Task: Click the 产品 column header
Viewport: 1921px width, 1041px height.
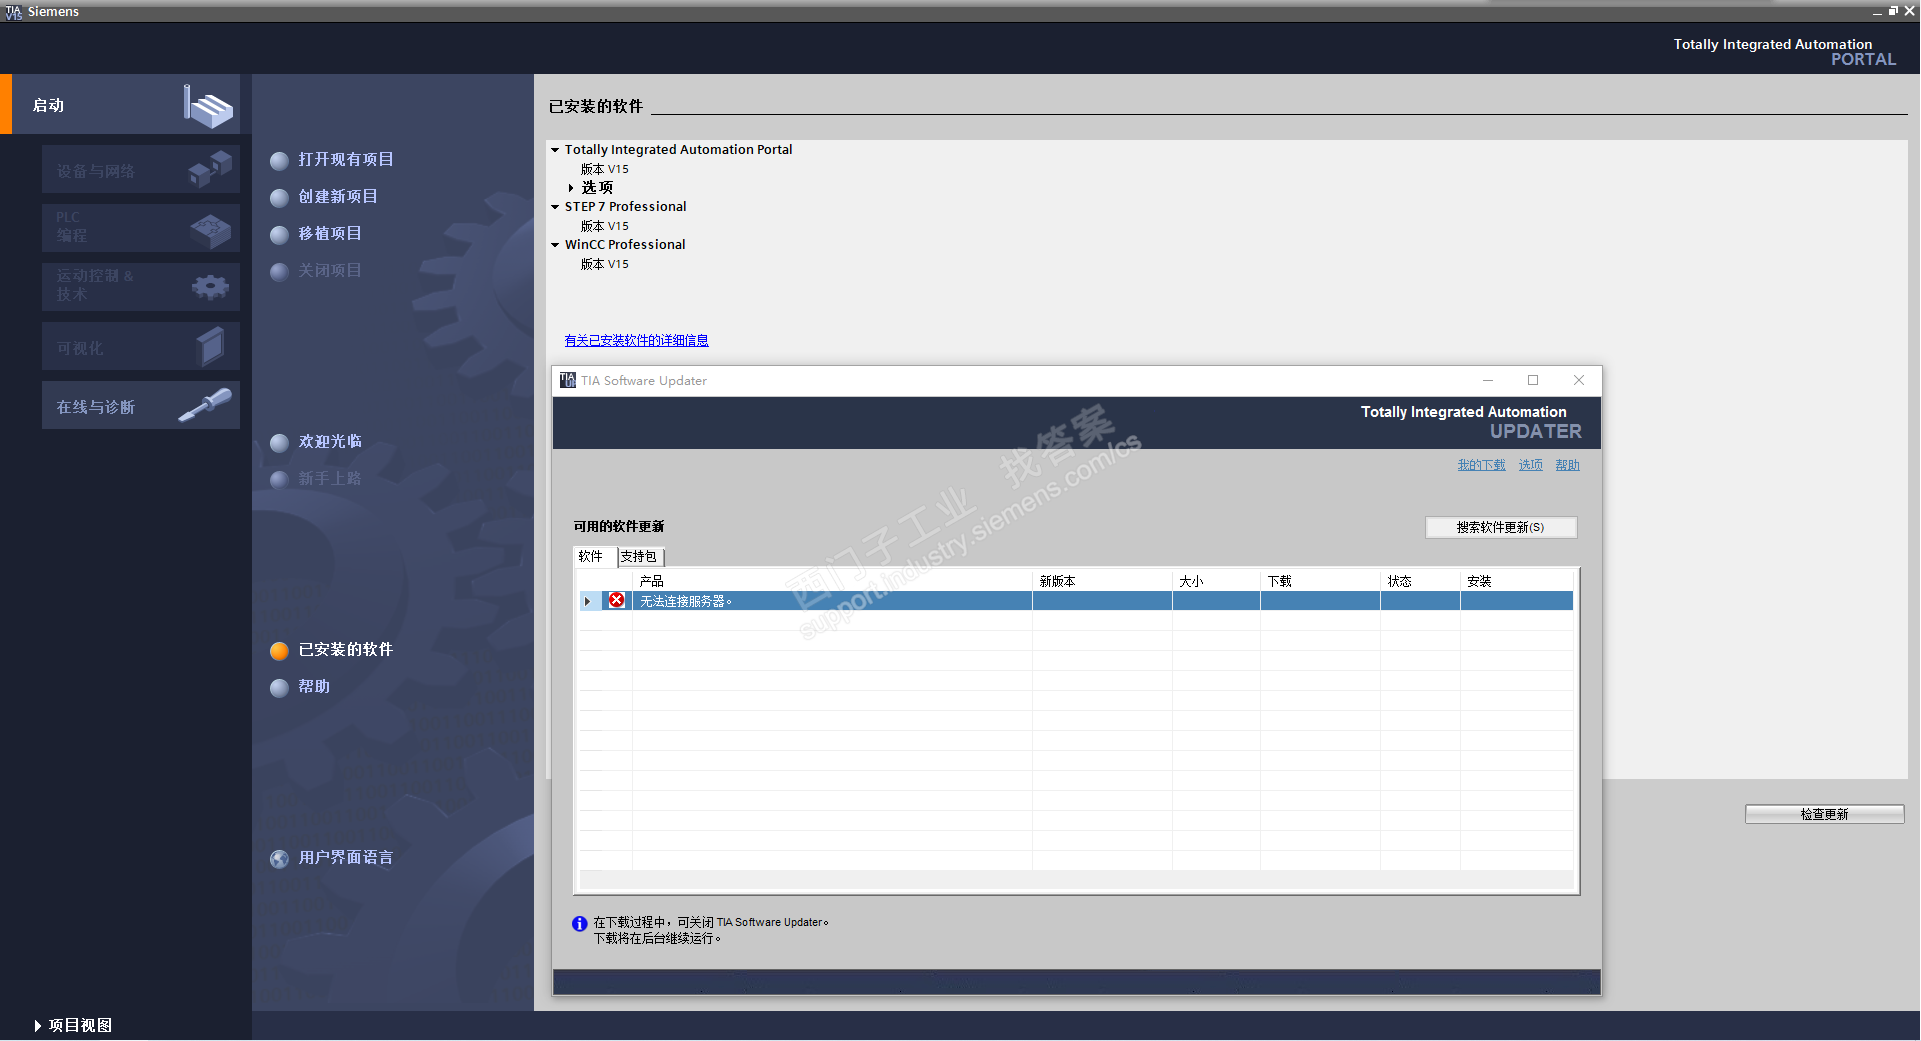Action: [832, 582]
